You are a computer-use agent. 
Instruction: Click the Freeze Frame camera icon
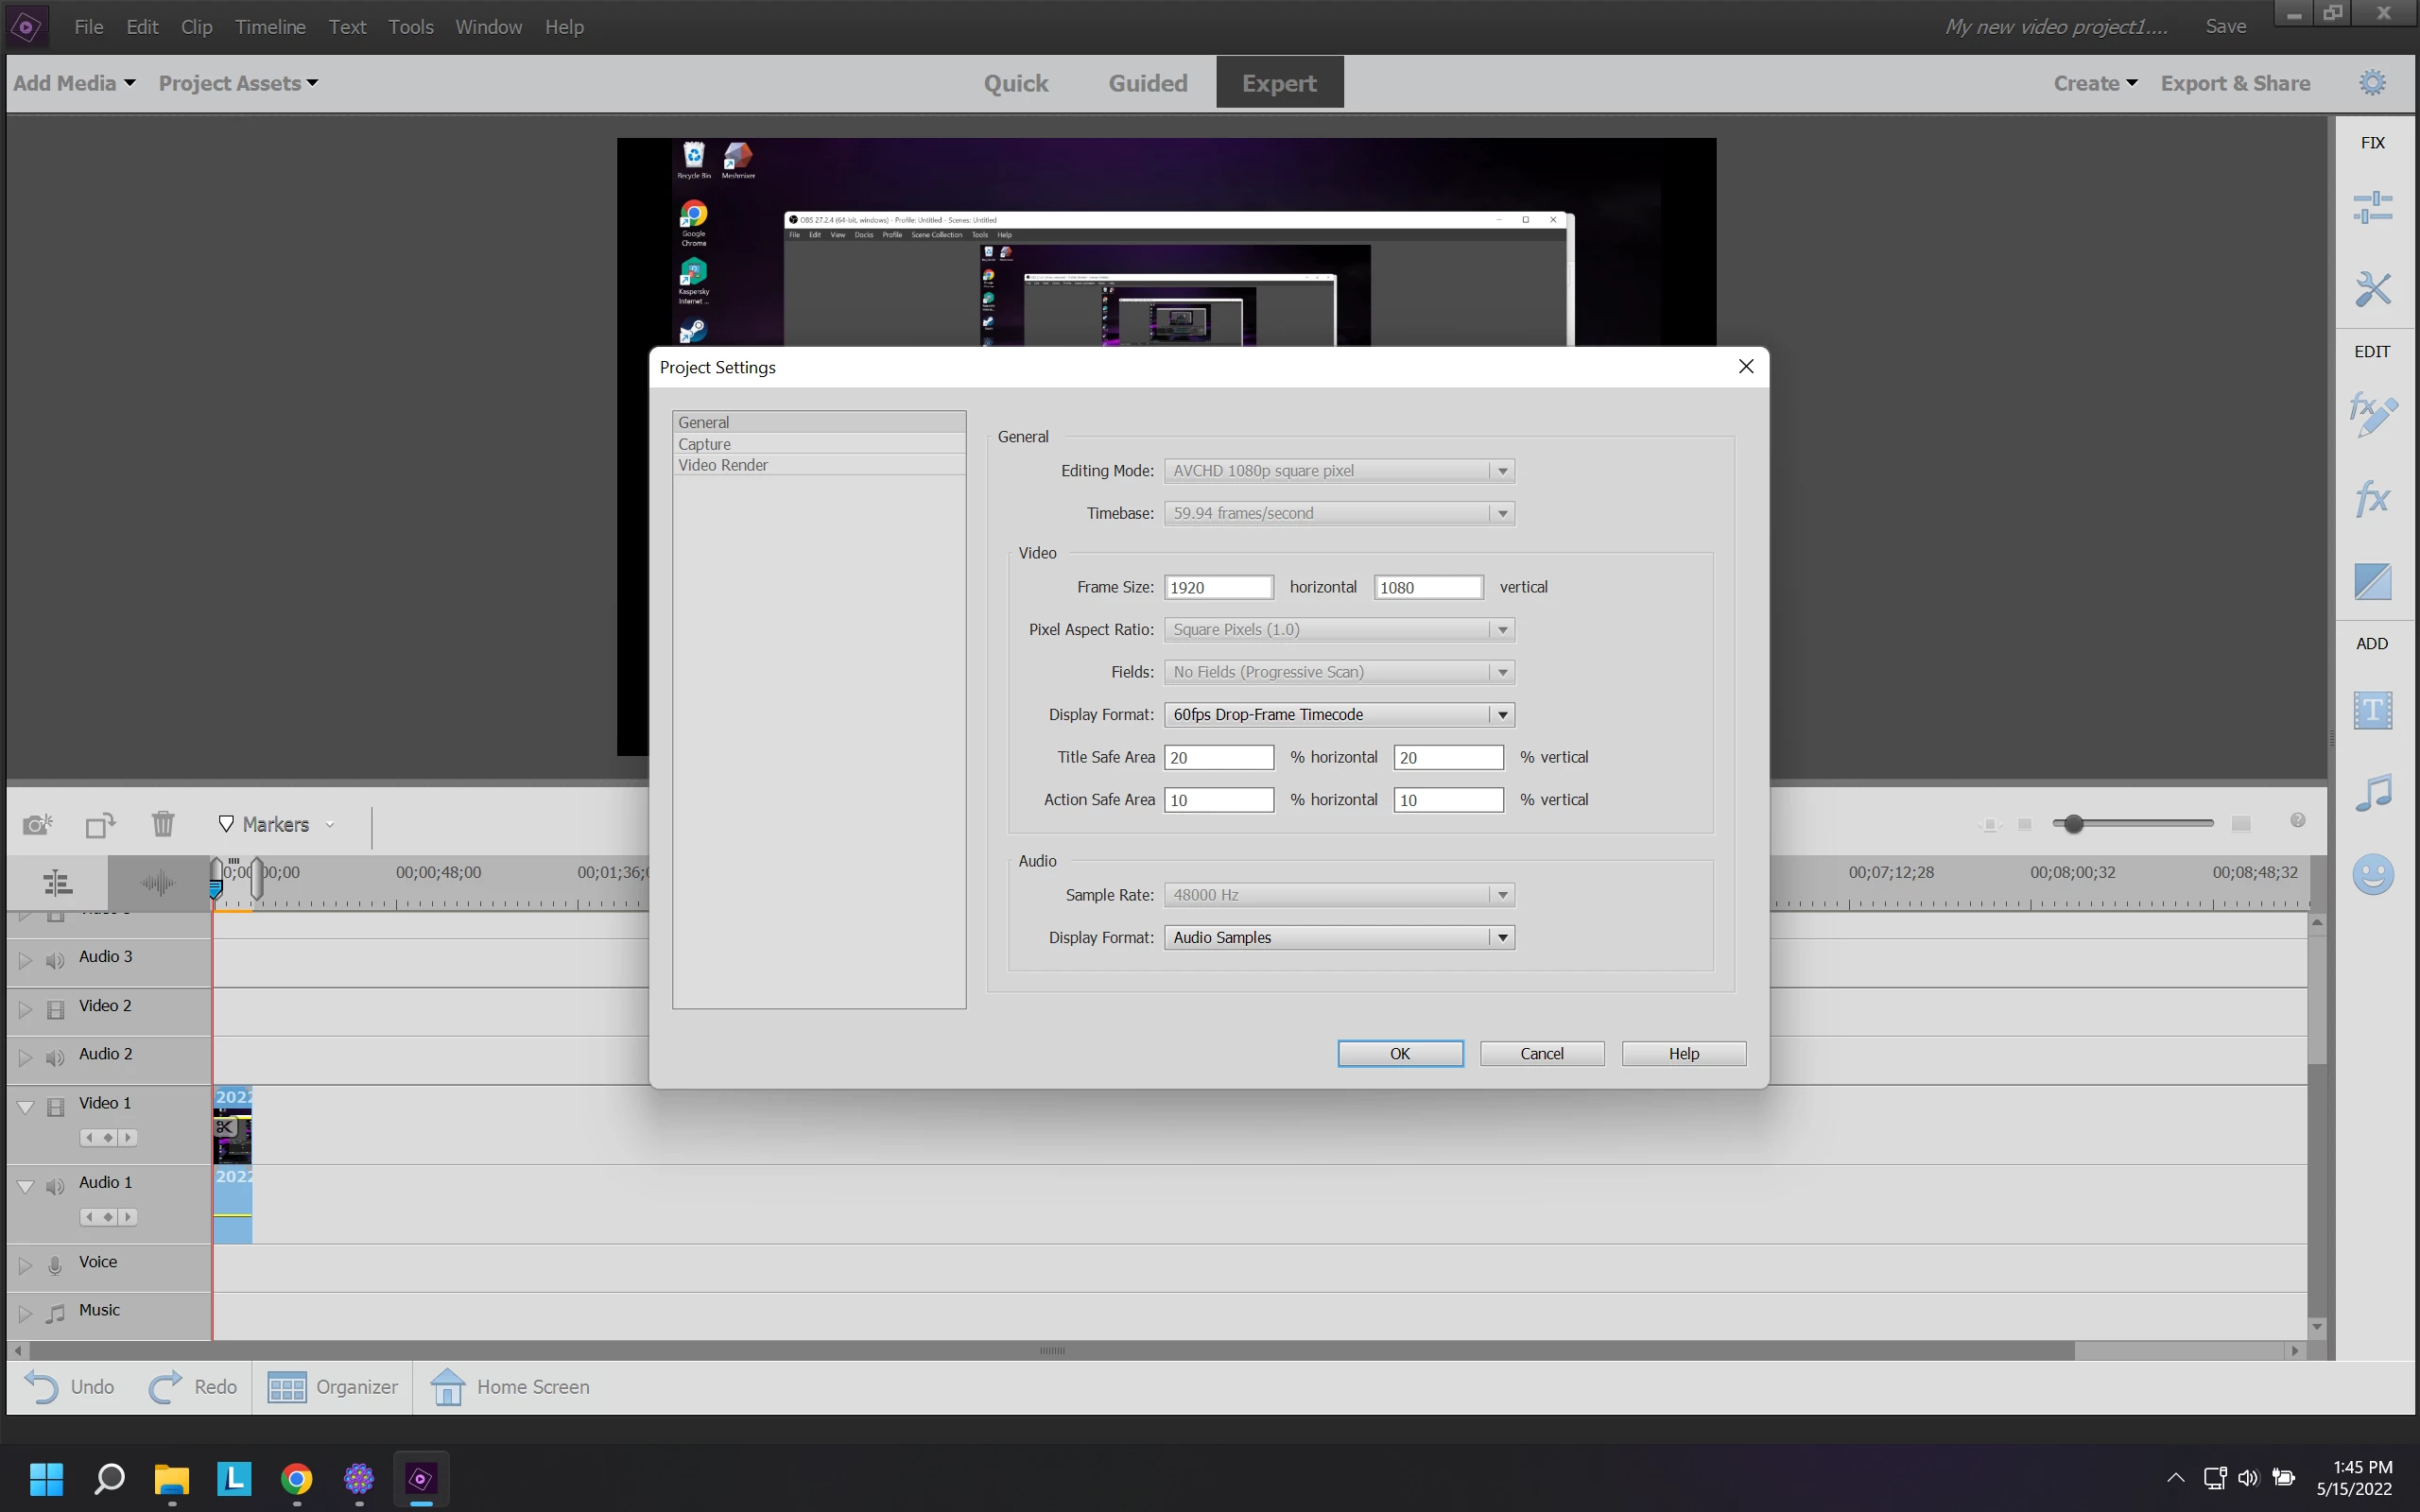[x=37, y=824]
